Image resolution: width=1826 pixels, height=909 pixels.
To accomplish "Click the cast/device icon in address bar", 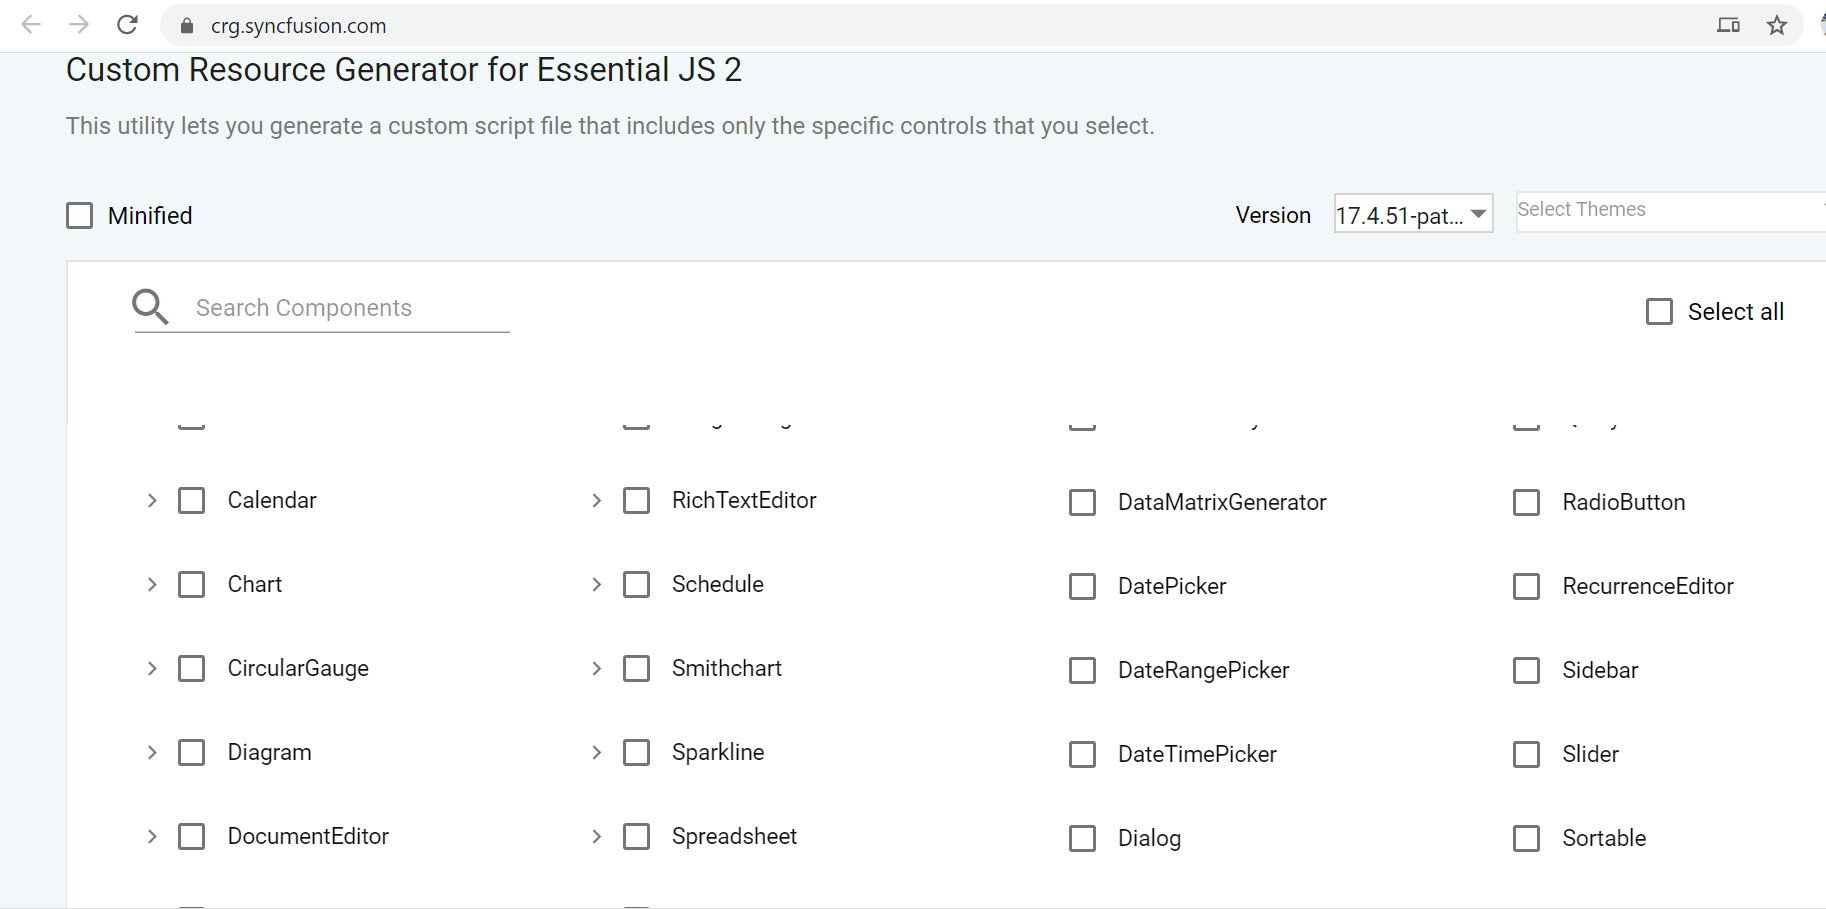I will (1728, 26).
